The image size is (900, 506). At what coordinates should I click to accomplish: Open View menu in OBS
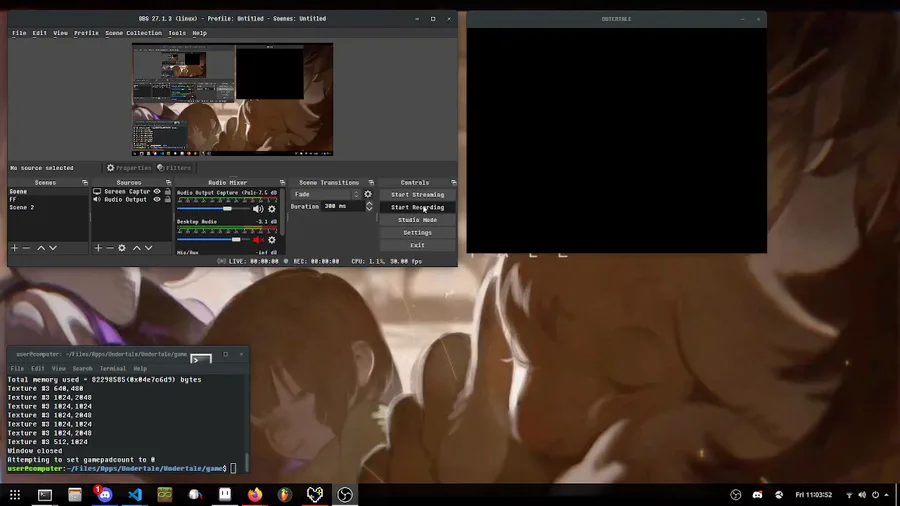click(60, 33)
